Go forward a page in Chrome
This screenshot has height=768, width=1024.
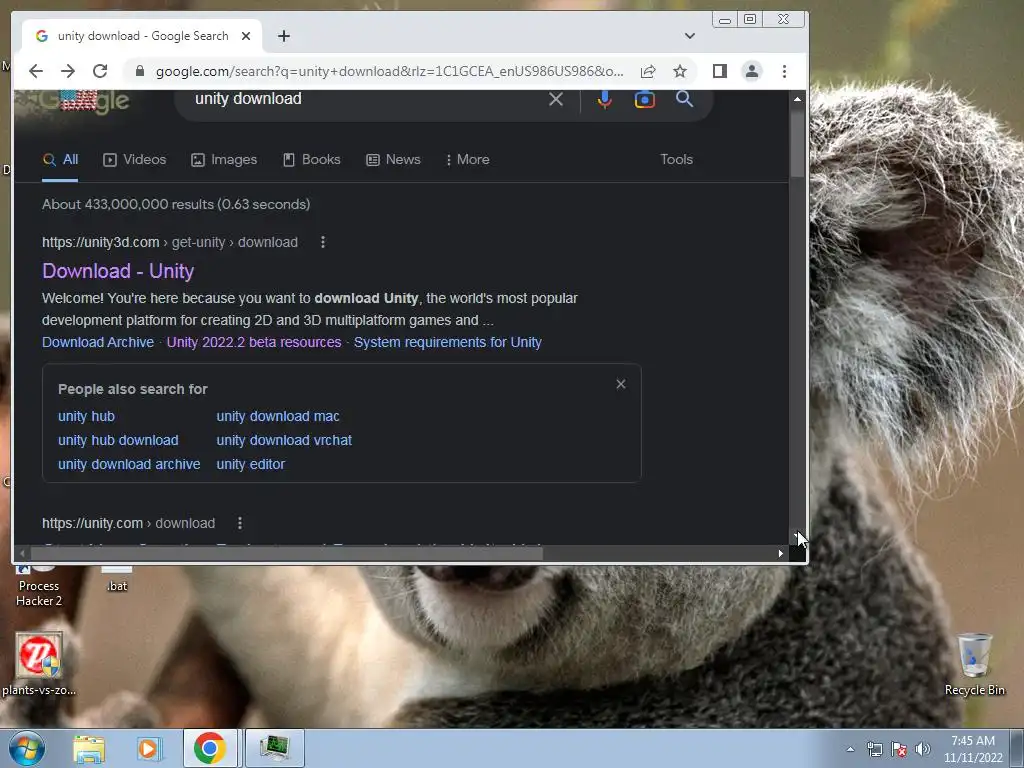coord(68,71)
